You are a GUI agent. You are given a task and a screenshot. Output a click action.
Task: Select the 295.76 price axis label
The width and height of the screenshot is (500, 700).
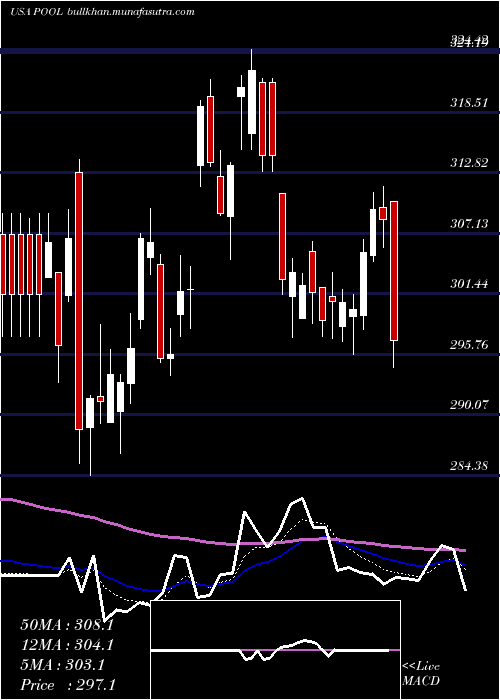click(469, 345)
